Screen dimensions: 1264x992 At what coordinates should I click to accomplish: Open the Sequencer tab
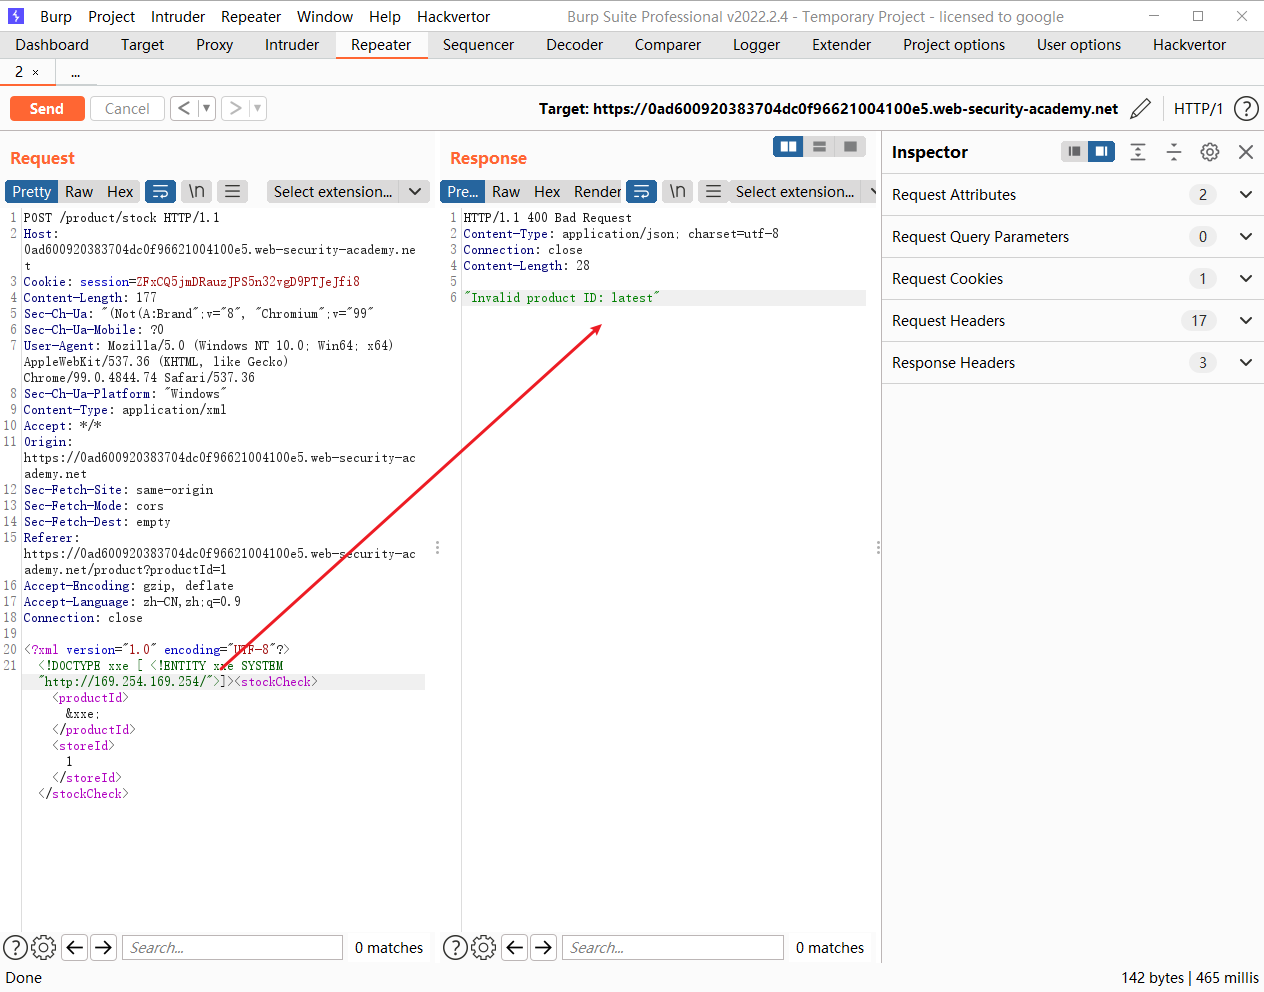478,44
